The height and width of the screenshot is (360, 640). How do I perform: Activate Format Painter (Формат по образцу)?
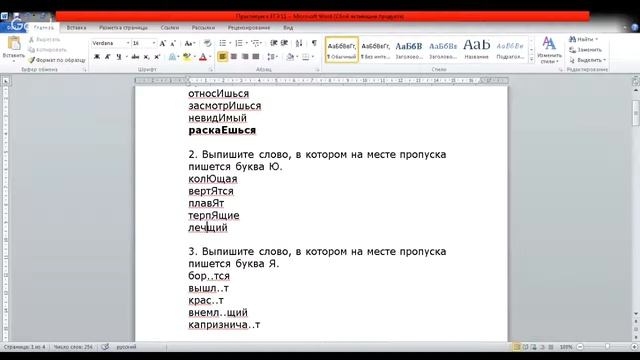point(57,60)
